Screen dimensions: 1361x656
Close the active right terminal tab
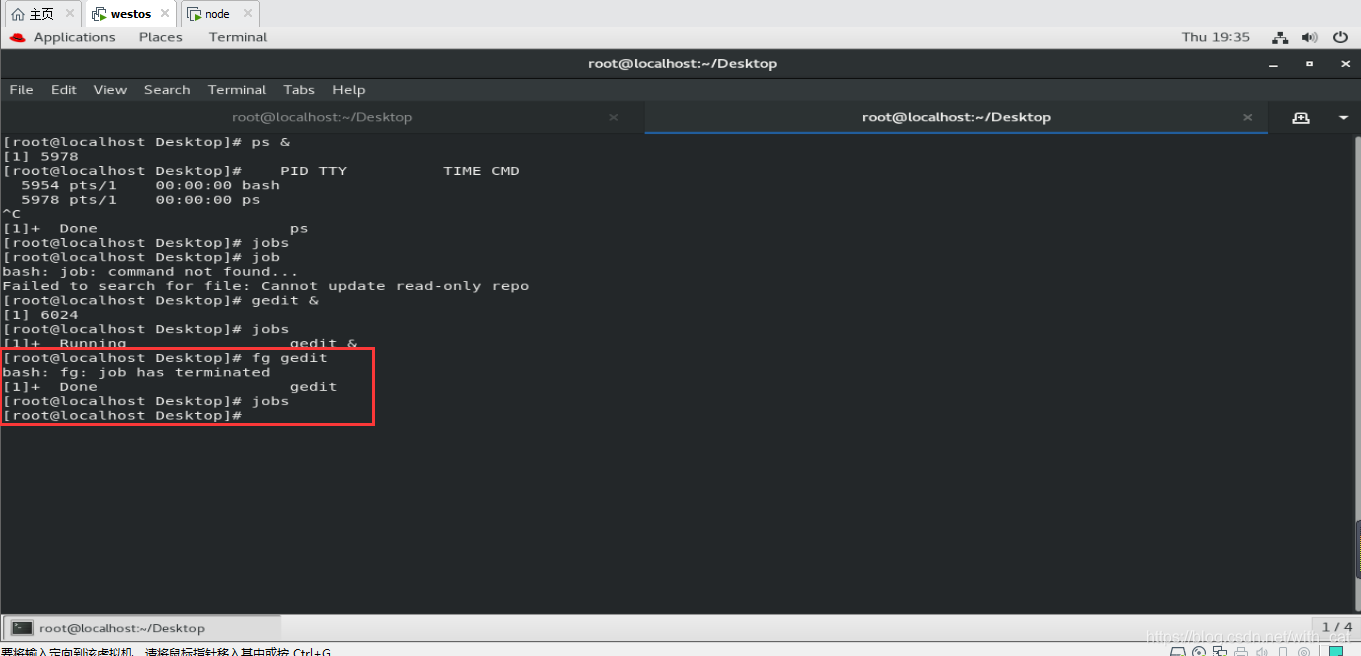pyautogui.click(x=1247, y=117)
